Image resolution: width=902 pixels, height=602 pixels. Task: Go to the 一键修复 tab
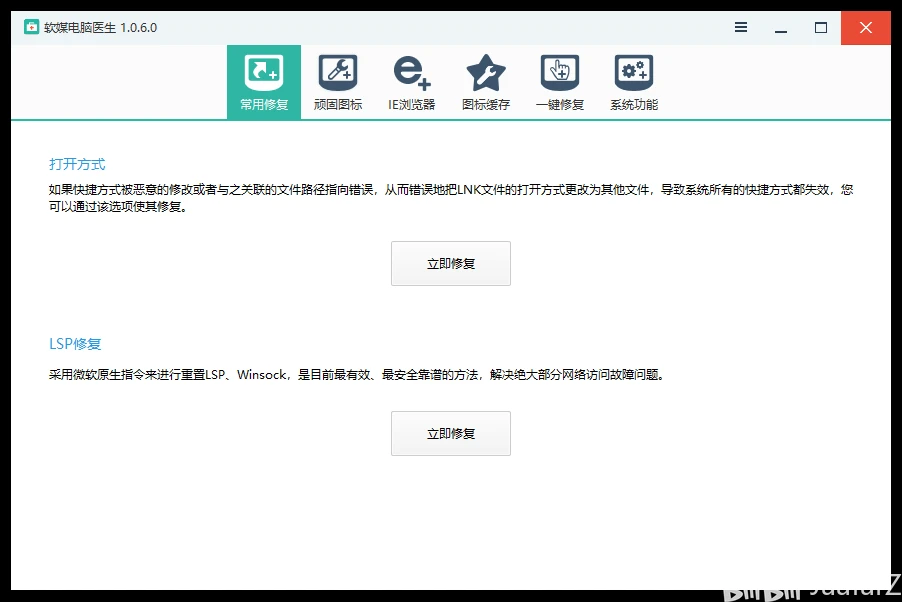560,82
